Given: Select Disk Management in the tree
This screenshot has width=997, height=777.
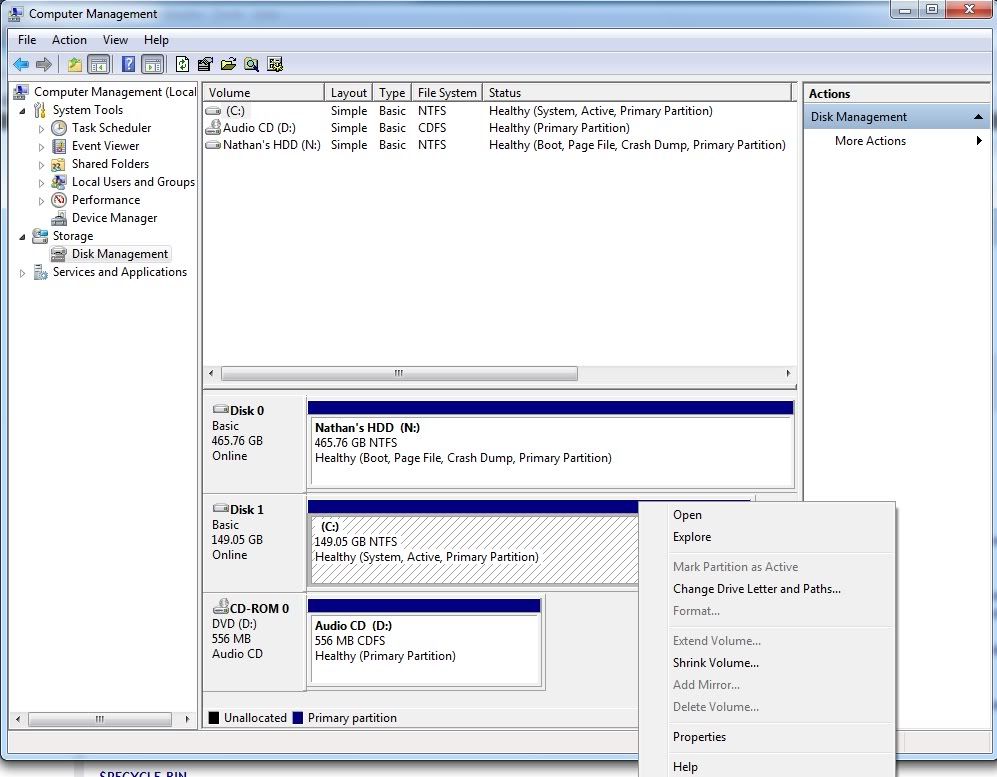Looking at the screenshot, I should [120, 254].
